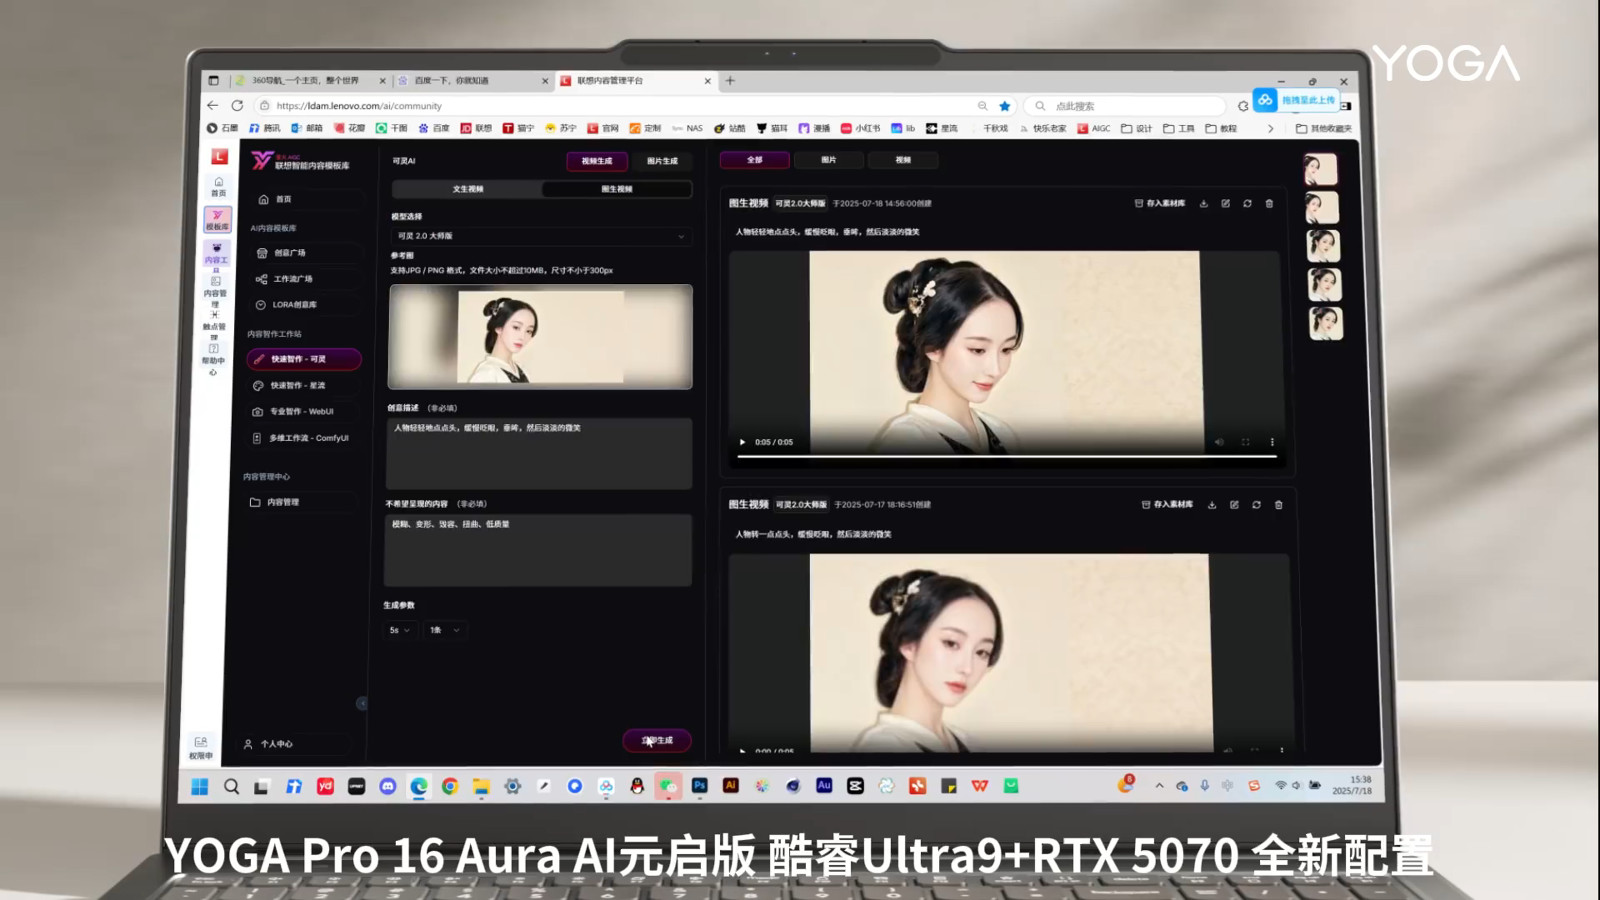Open the 1条 count dropdown

(445, 630)
